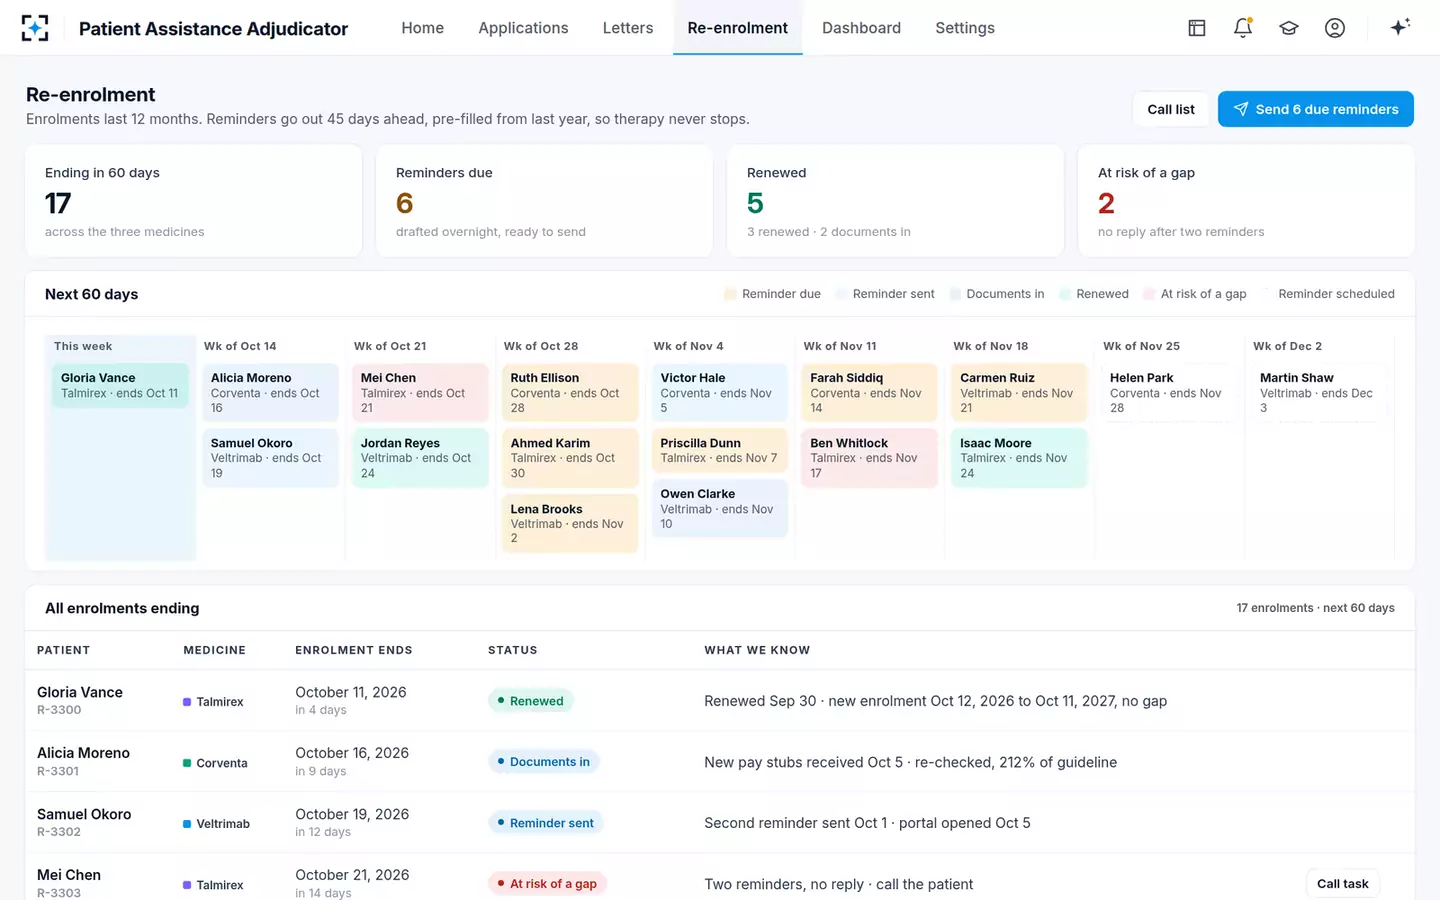Open the user account icon

click(x=1335, y=28)
